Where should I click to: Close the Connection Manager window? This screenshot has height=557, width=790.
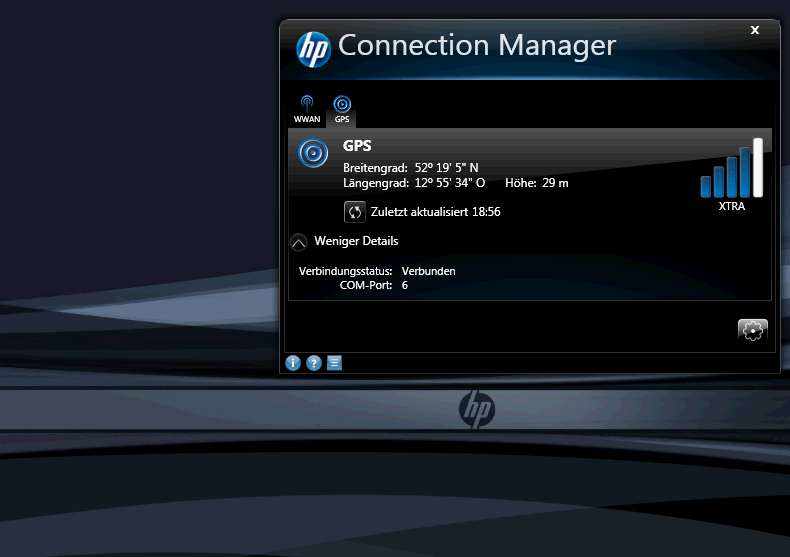[x=755, y=30]
